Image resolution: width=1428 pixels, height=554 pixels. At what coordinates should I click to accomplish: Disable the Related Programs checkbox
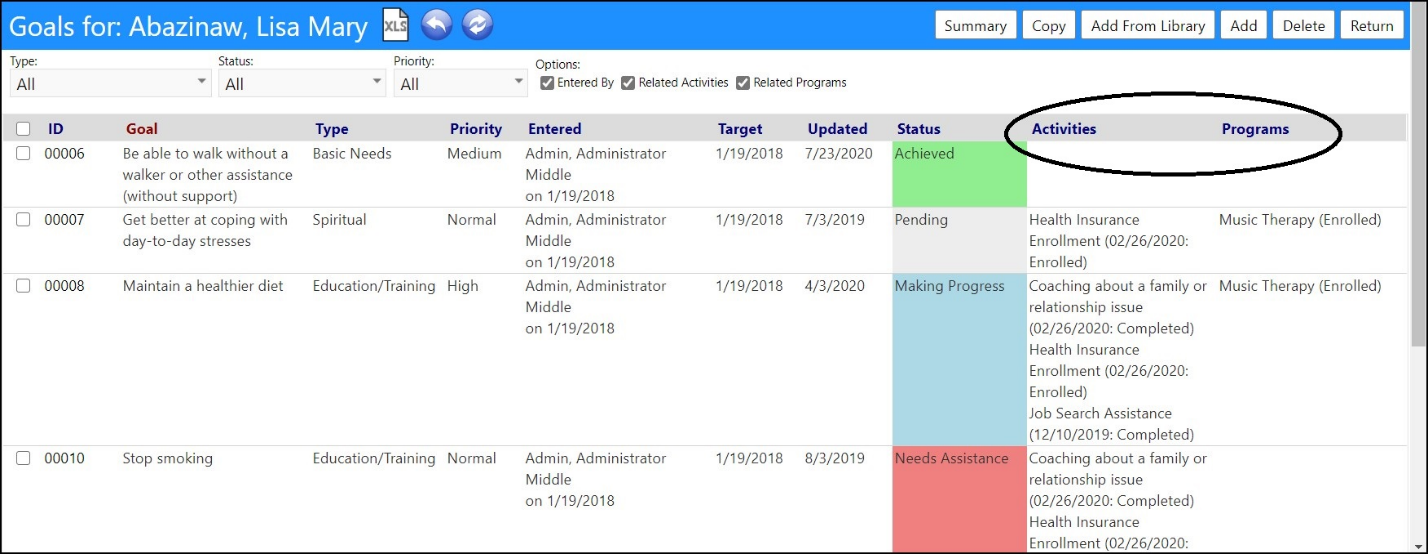(743, 83)
